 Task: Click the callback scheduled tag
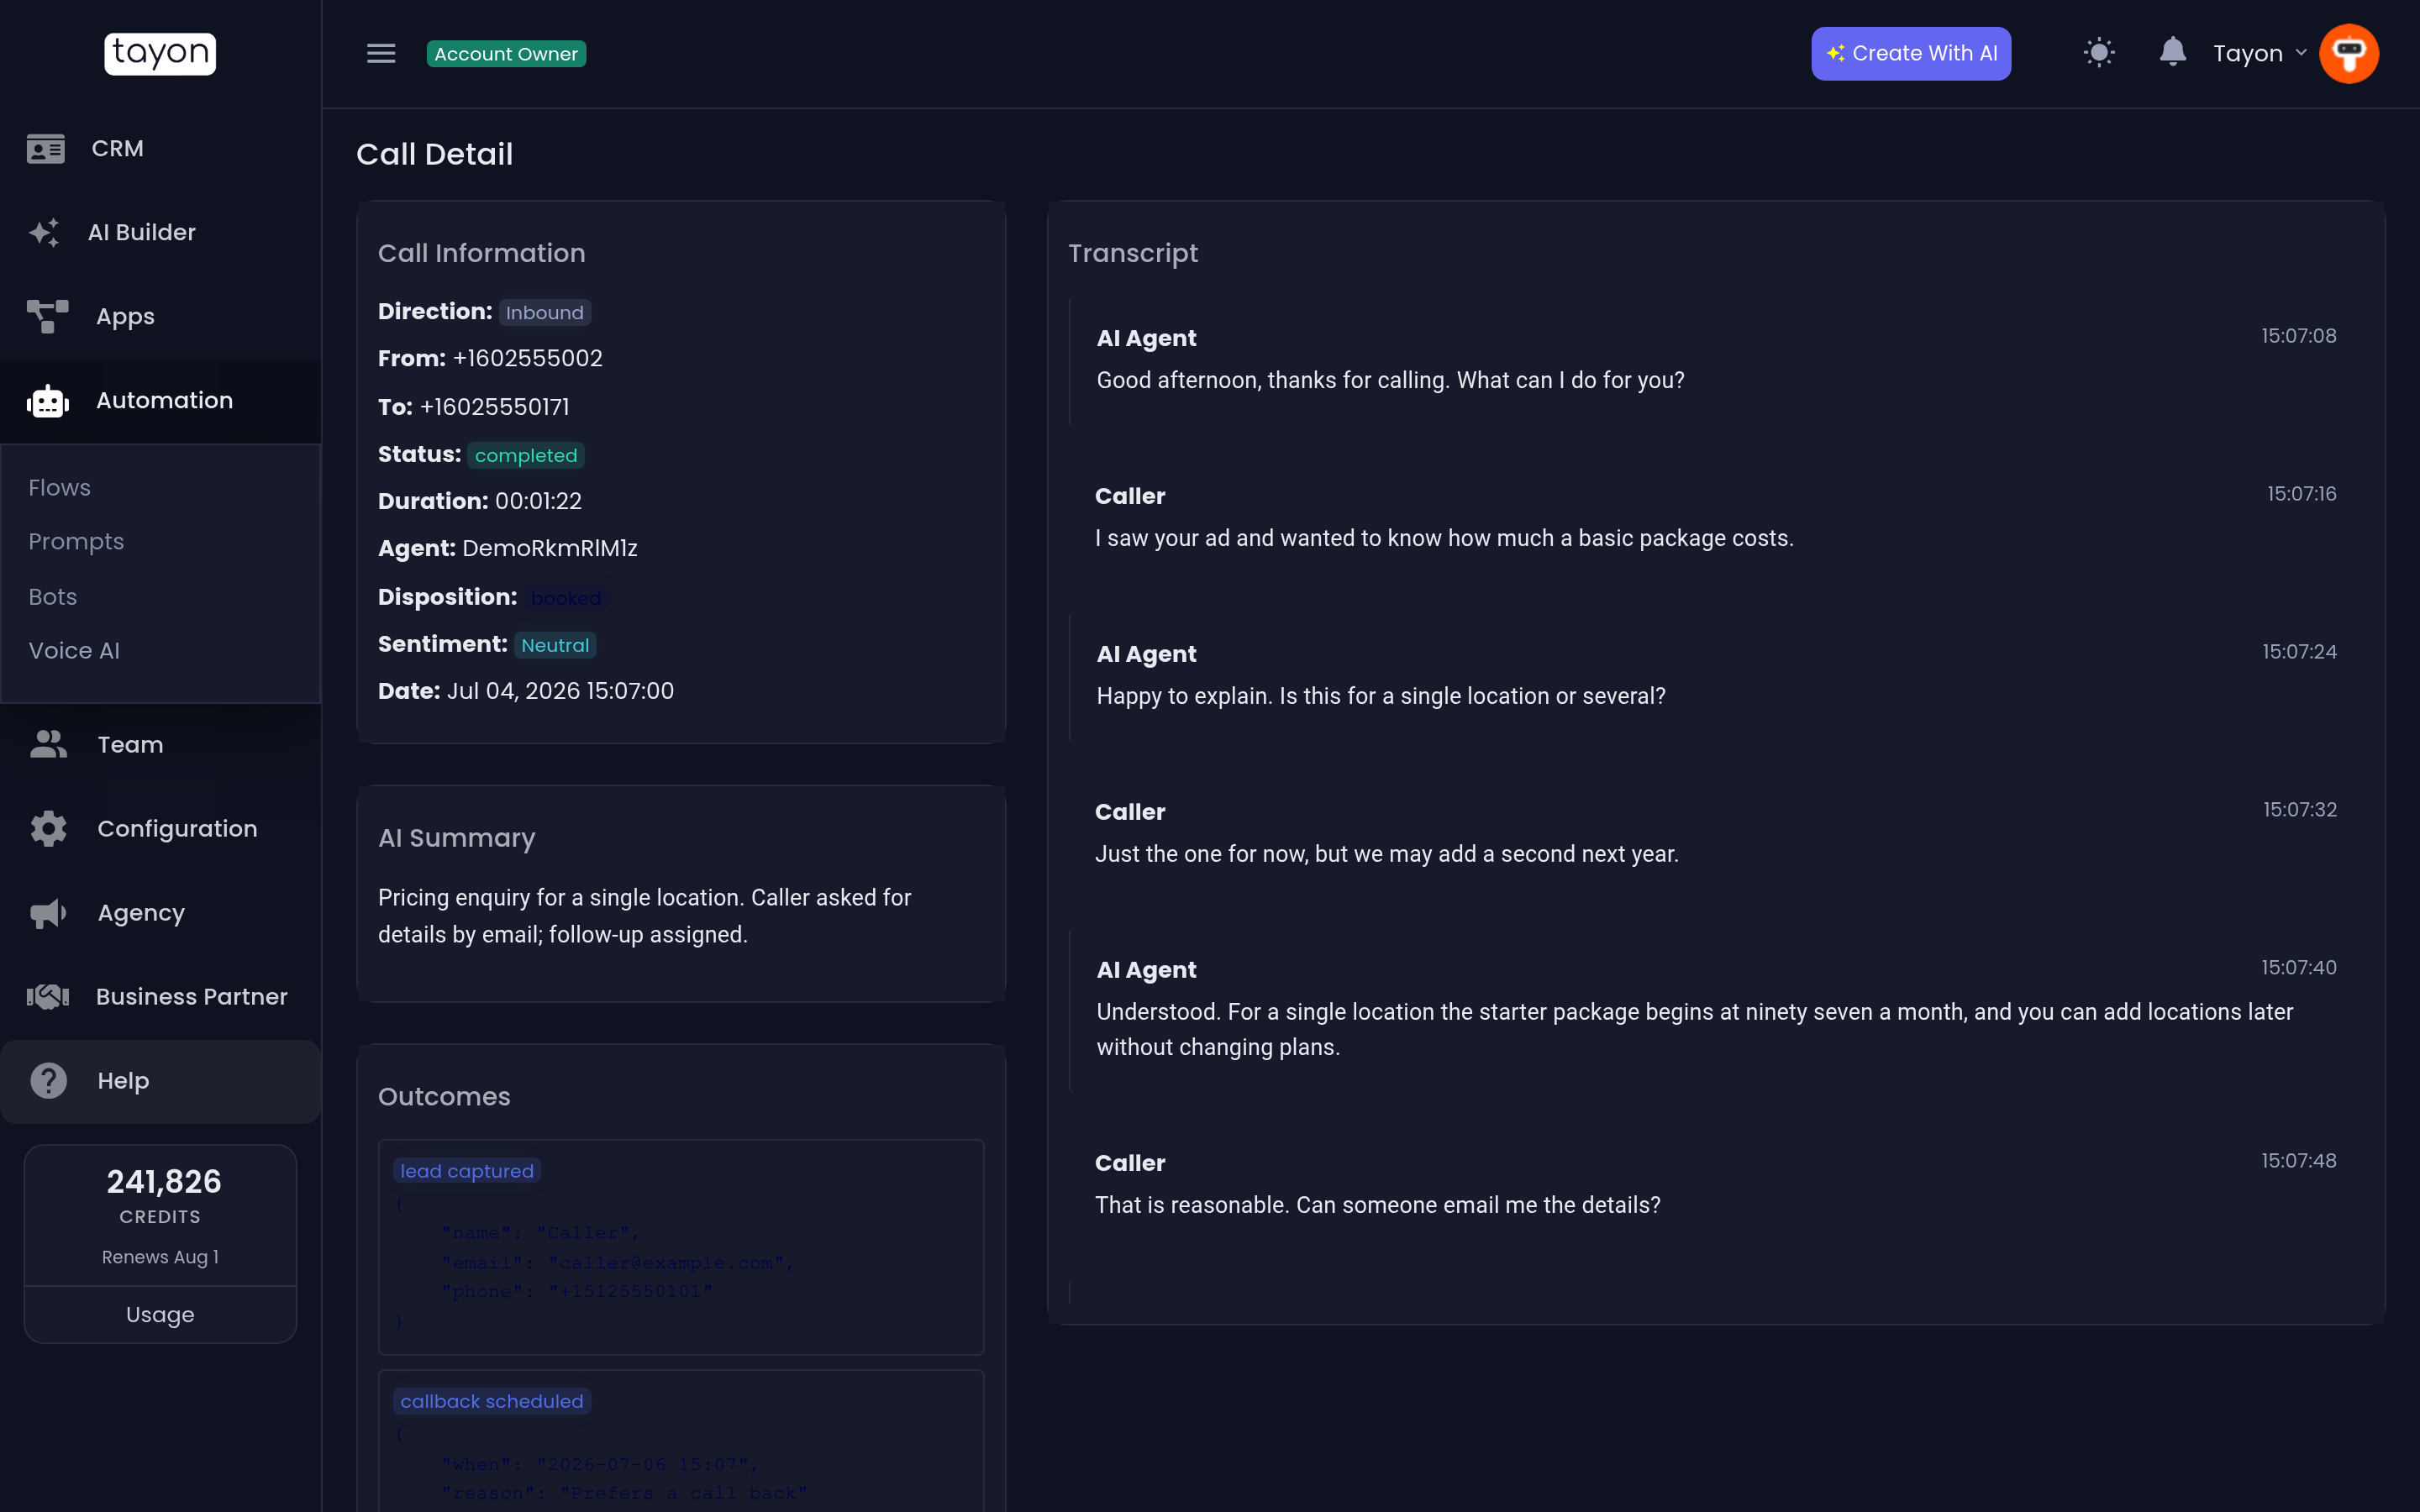[x=492, y=1401]
